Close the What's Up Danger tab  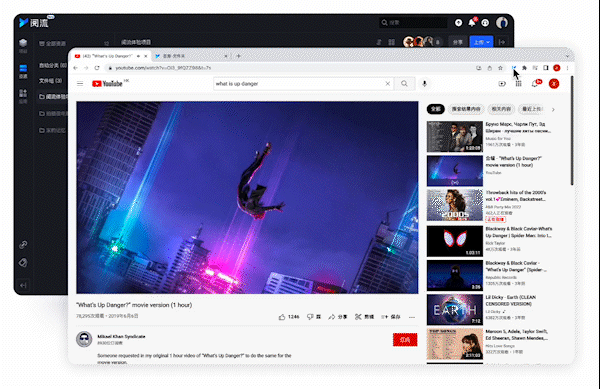point(145,56)
